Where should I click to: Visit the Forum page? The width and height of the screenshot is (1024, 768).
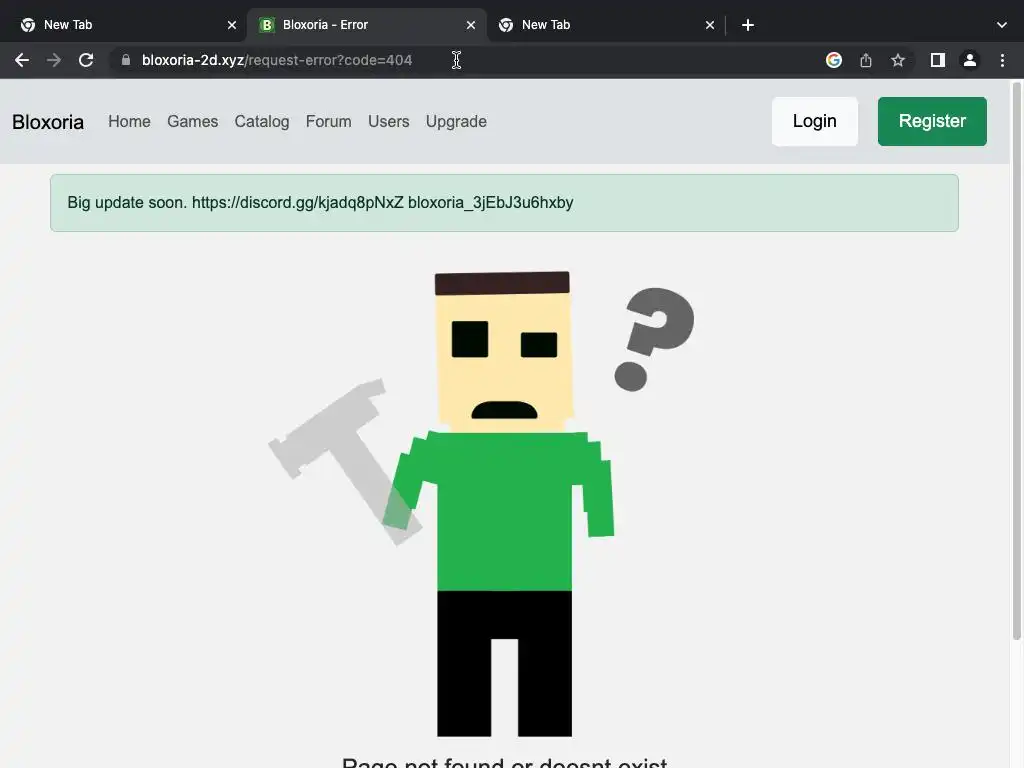[x=328, y=121]
